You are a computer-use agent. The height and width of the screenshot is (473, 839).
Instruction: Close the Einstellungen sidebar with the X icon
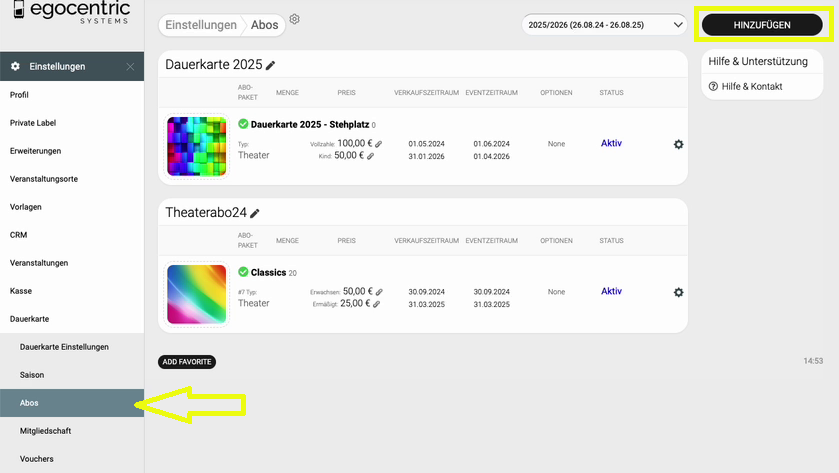pos(130,67)
